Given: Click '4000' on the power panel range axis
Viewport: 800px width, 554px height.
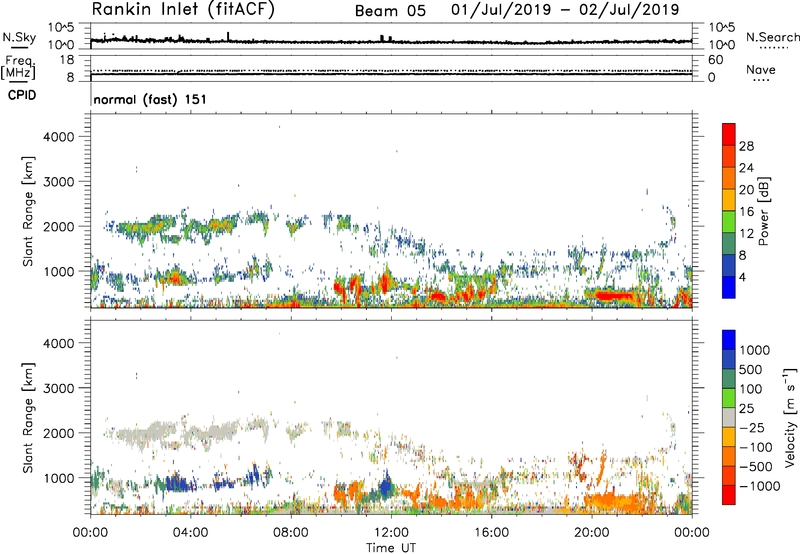Looking at the screenshot, I should (x=58, y=137).
